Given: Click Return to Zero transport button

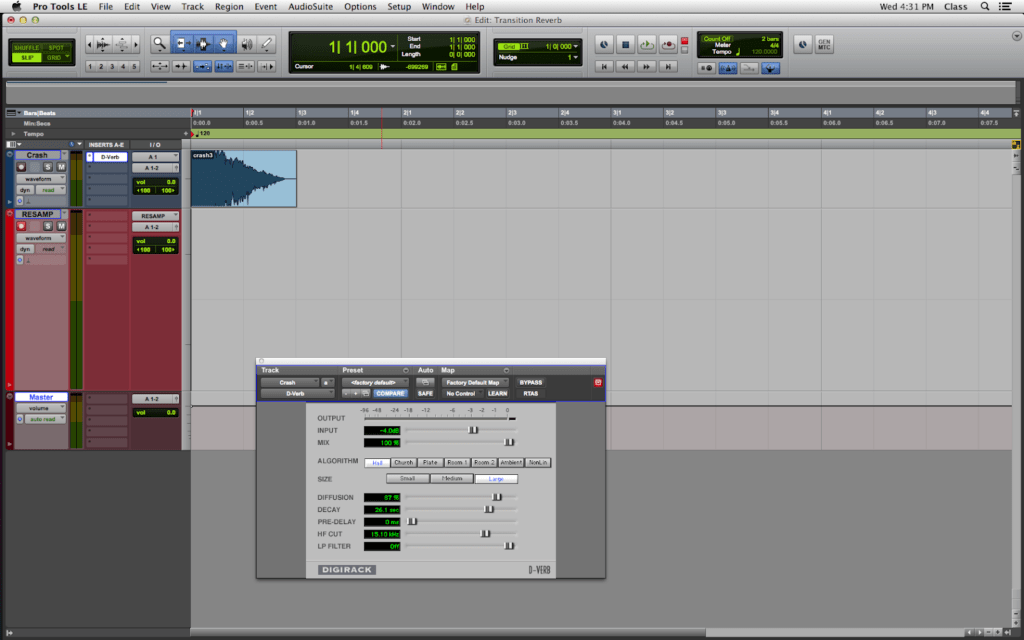Looking at the screenshot, I should 603,67.
